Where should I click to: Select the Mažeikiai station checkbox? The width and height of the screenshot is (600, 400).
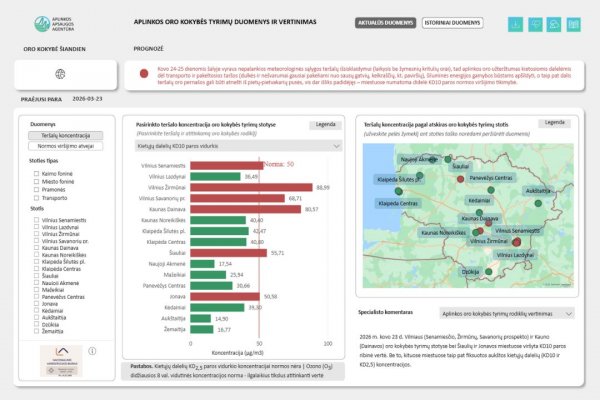point(36,289)
